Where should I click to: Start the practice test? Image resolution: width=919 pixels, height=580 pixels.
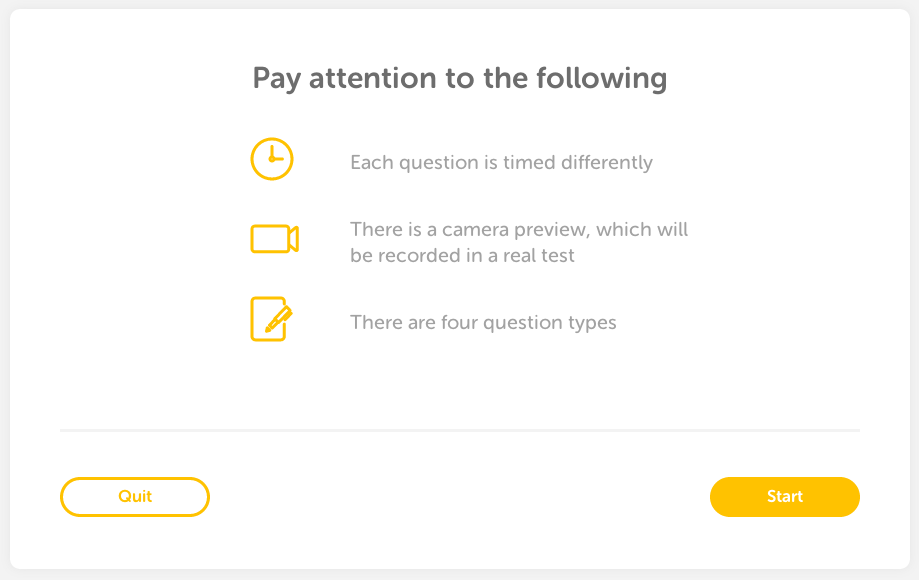point(785,497)
